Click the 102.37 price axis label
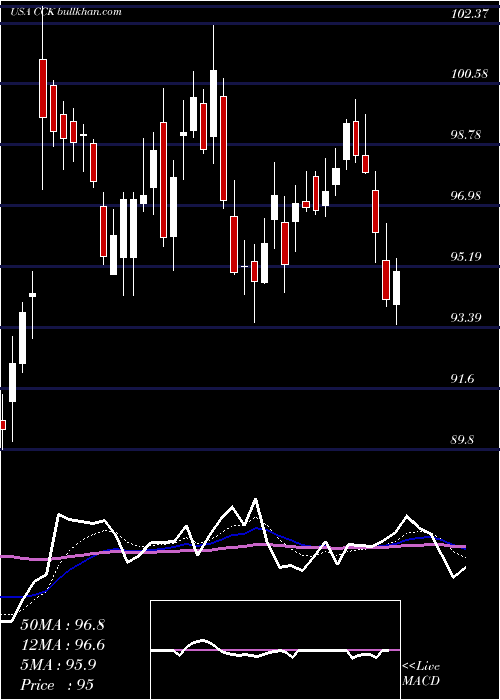This screenshot has width=500, height=700. pos(469,14)
